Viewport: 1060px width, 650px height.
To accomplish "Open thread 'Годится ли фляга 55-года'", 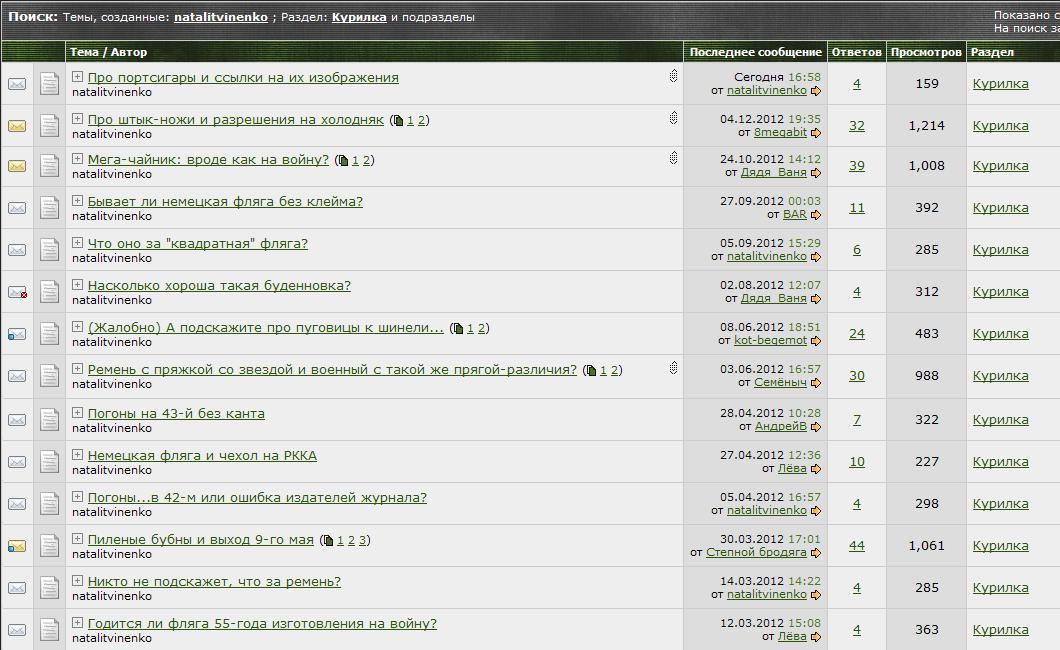I will click(x=262, y=624).
